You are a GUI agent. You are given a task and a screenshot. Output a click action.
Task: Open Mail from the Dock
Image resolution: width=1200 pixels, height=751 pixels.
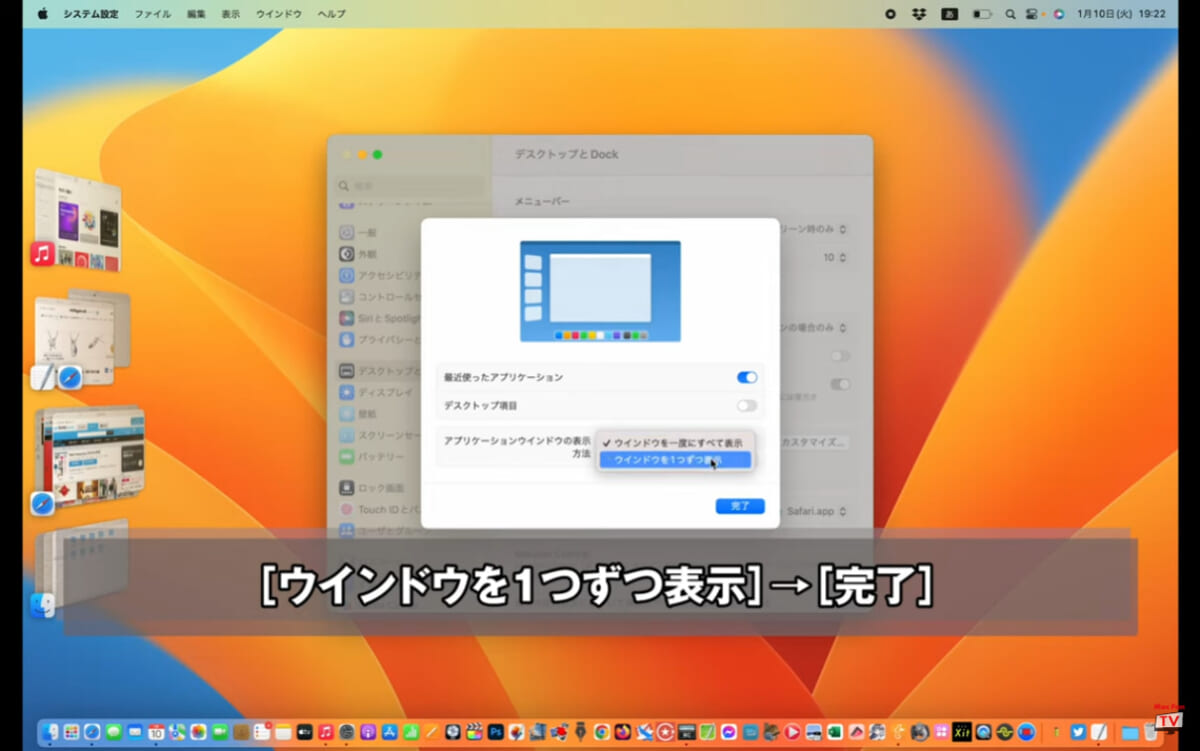point(135,732)
